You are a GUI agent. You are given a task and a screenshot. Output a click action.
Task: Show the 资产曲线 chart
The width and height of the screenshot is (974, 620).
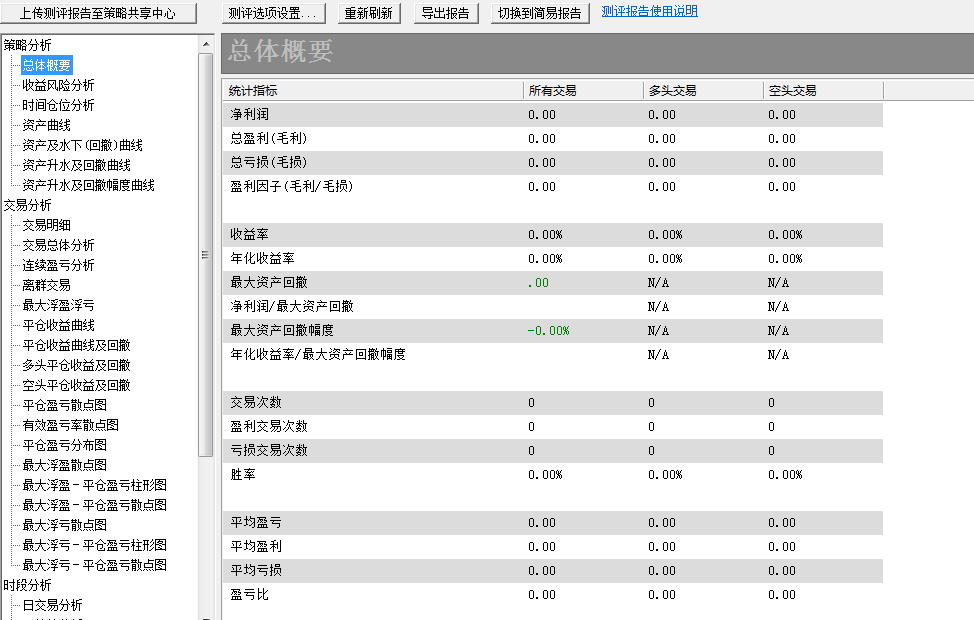point(46,125)
